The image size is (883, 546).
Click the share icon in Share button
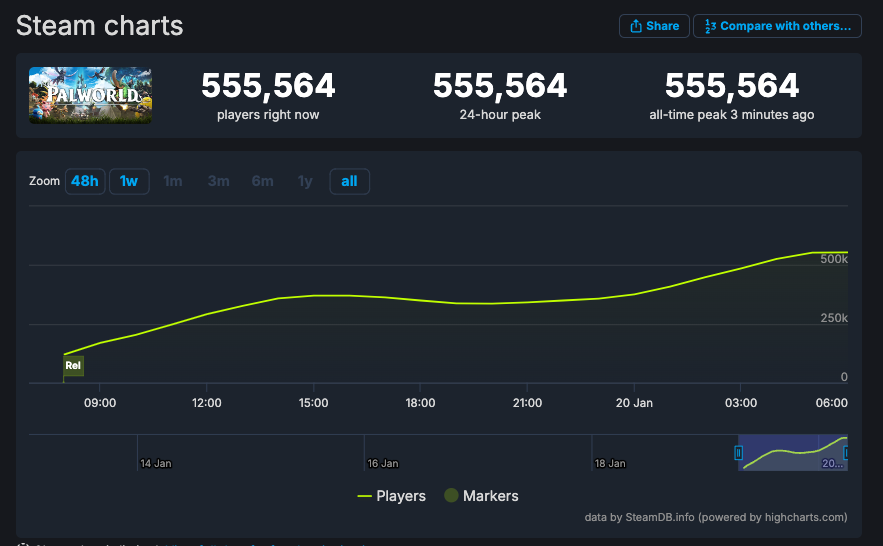(636, 26)
